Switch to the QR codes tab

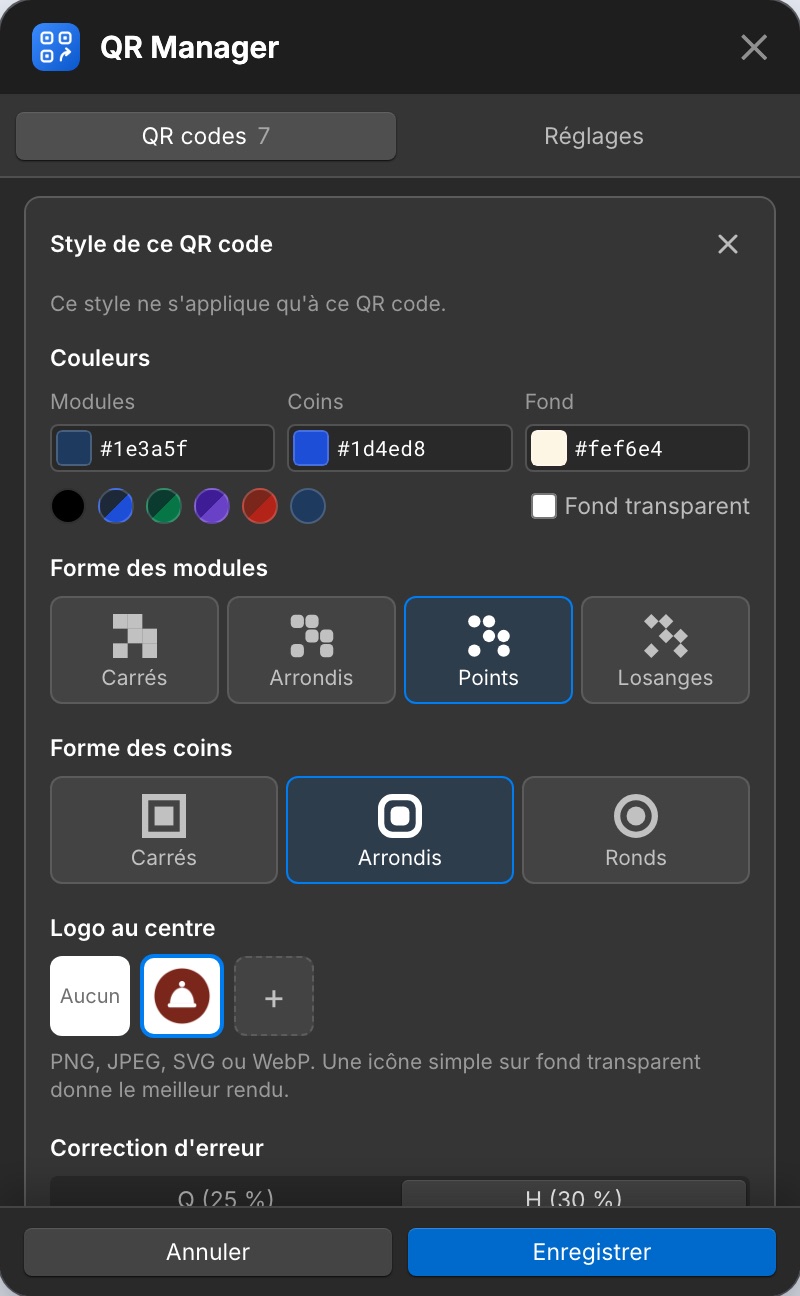[x=206, y=136]
